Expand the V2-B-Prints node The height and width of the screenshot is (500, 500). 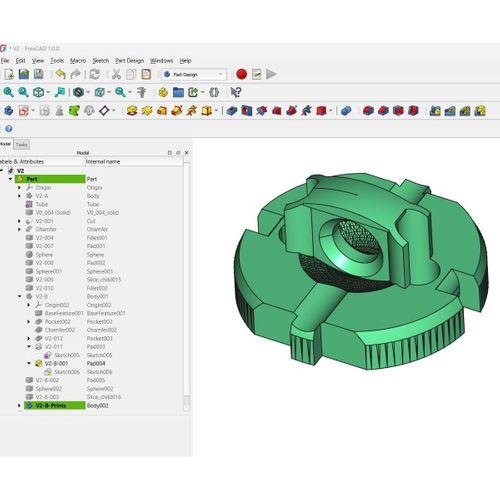[x=19, y=406]
